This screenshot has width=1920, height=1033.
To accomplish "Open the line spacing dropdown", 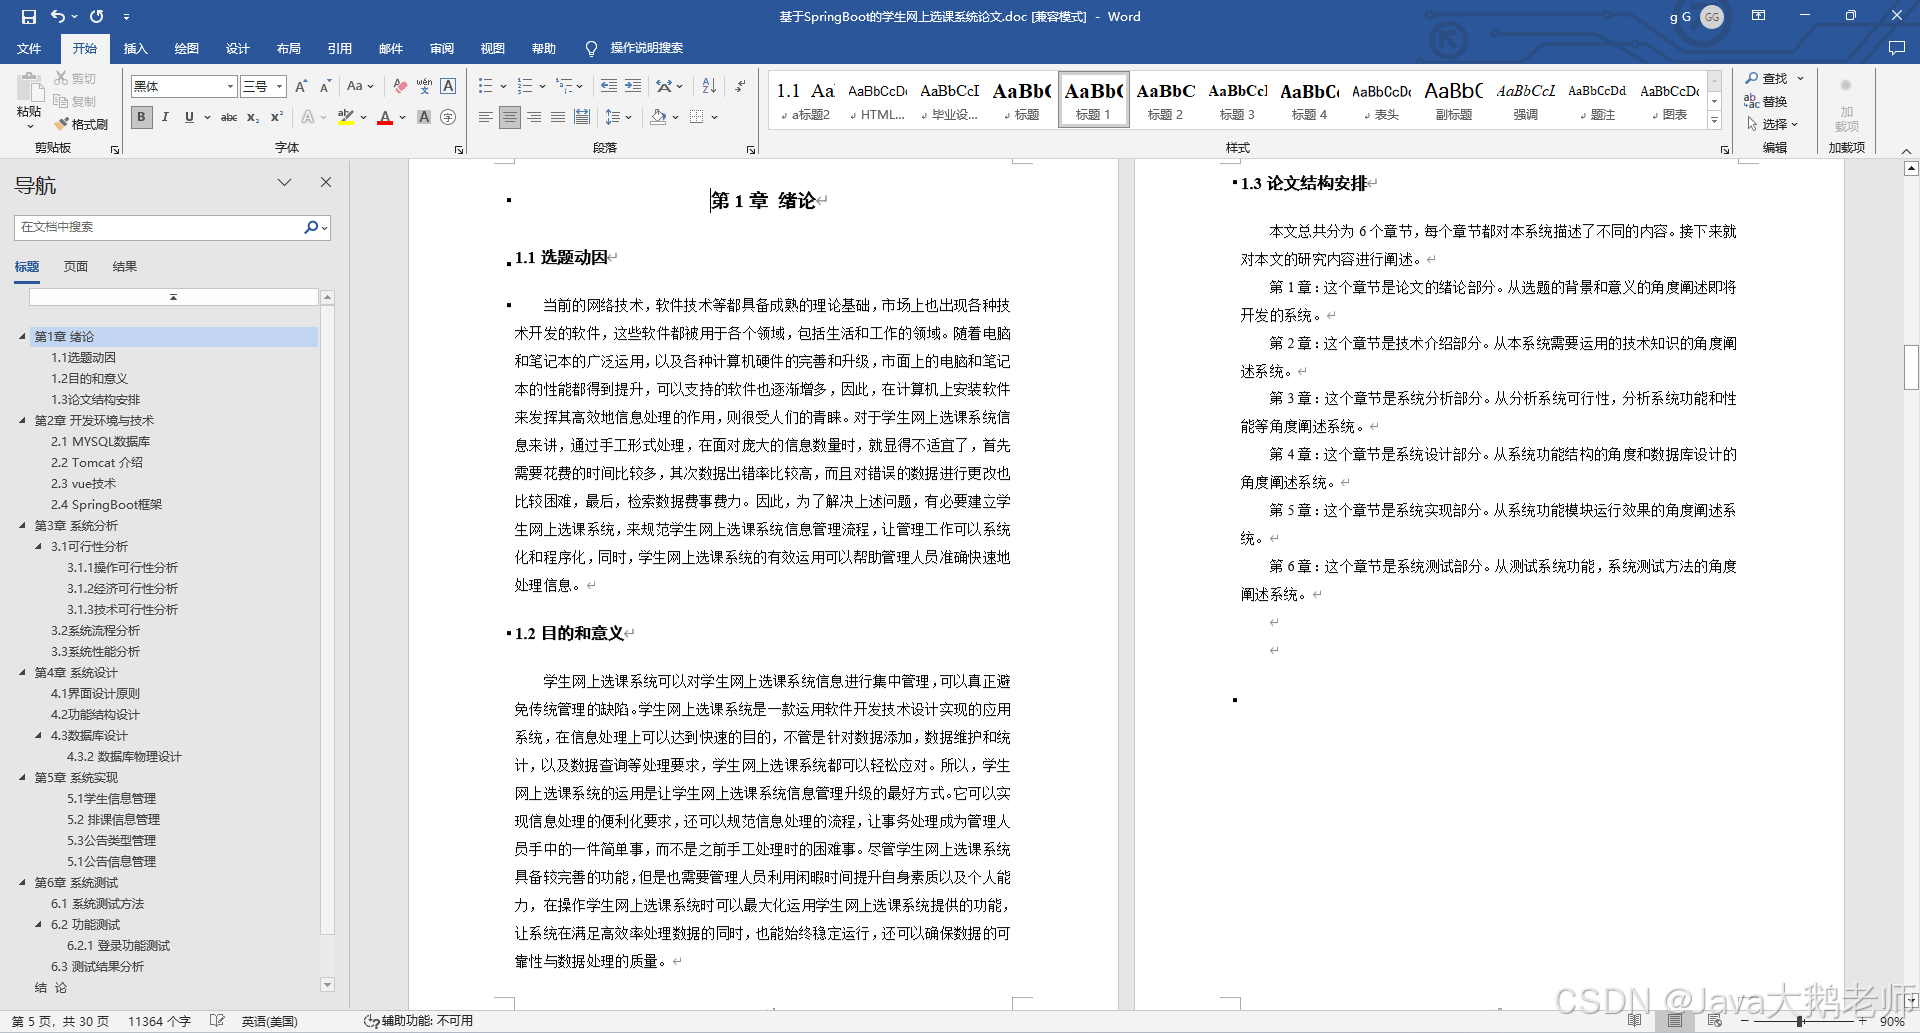I will click(x=619, y=117).
